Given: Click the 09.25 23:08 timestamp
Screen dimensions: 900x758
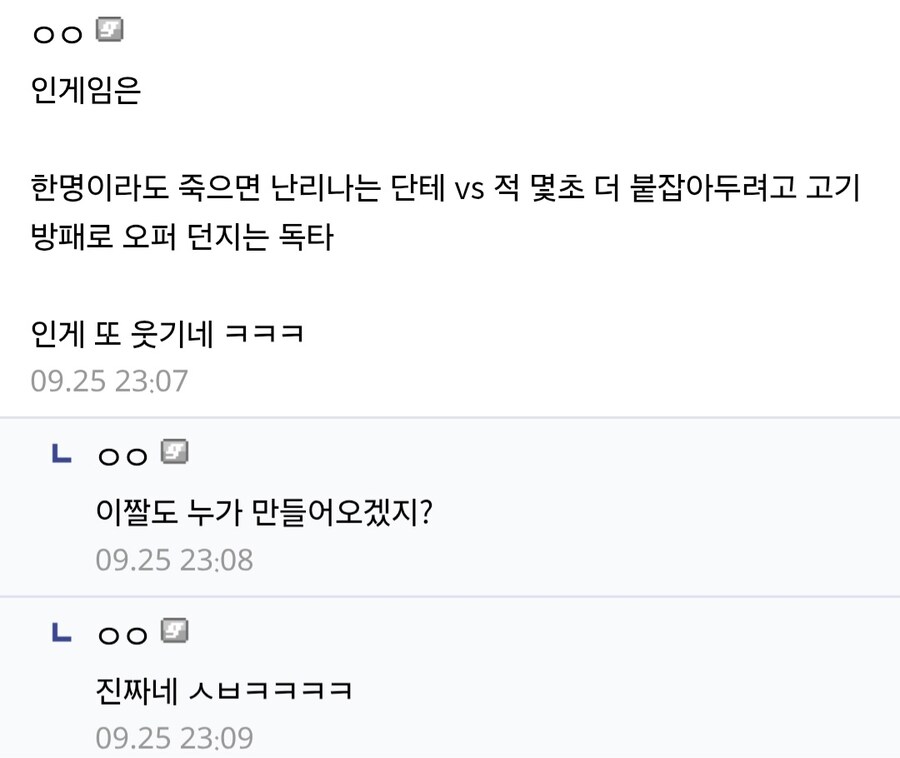Looking at the screenshot, I should [174, 559].
